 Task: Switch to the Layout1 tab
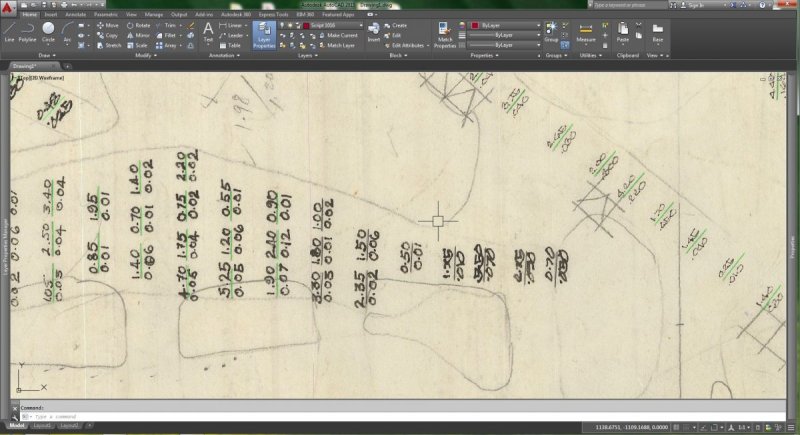[42, 426]
